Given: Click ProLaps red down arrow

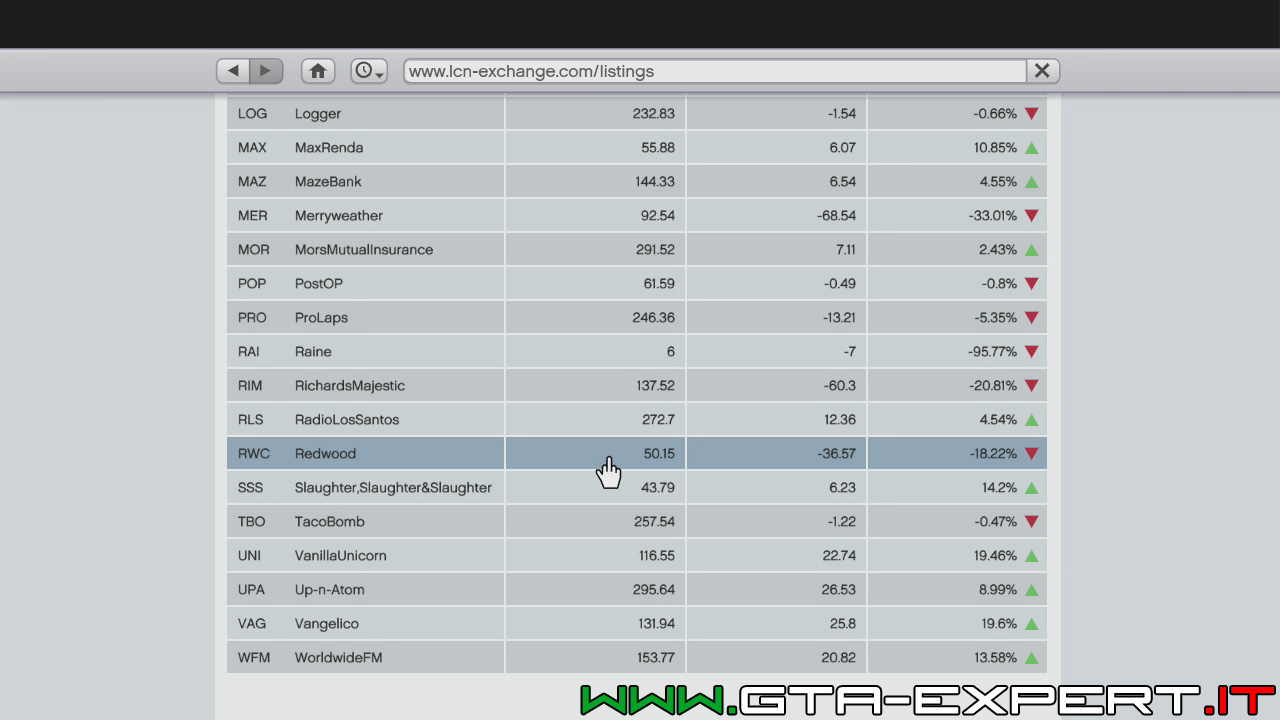Looking at the screenshot, I should (x=1032, y=318).
